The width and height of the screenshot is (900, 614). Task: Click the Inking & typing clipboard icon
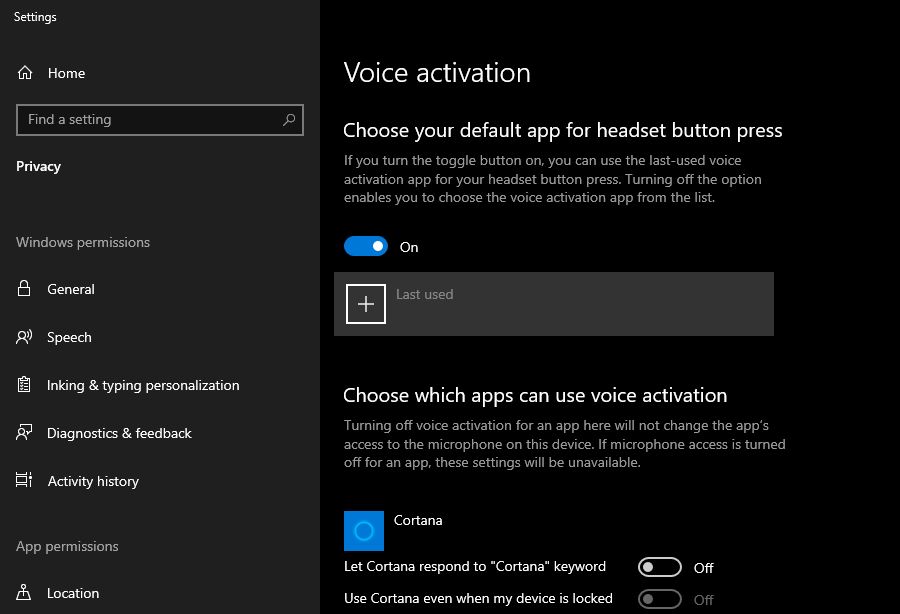[24, 384]
